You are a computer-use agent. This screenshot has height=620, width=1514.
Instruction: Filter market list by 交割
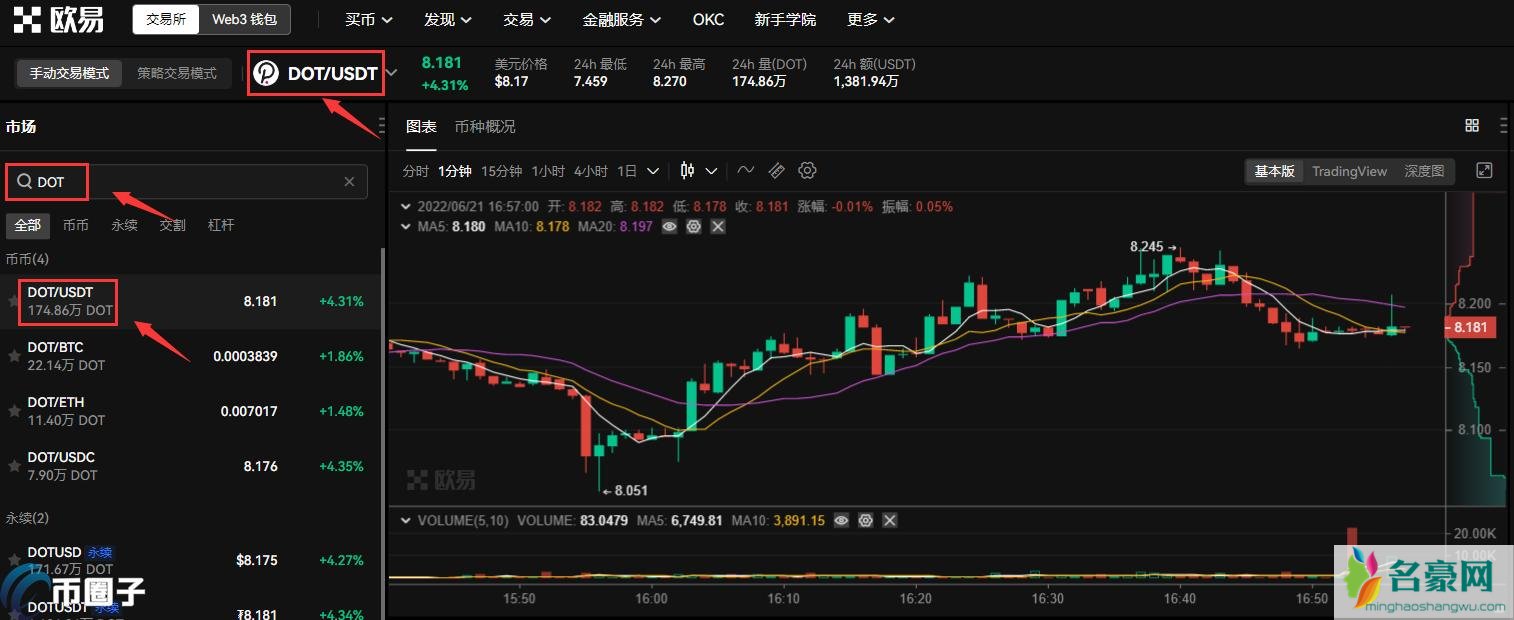pos(172,225)
